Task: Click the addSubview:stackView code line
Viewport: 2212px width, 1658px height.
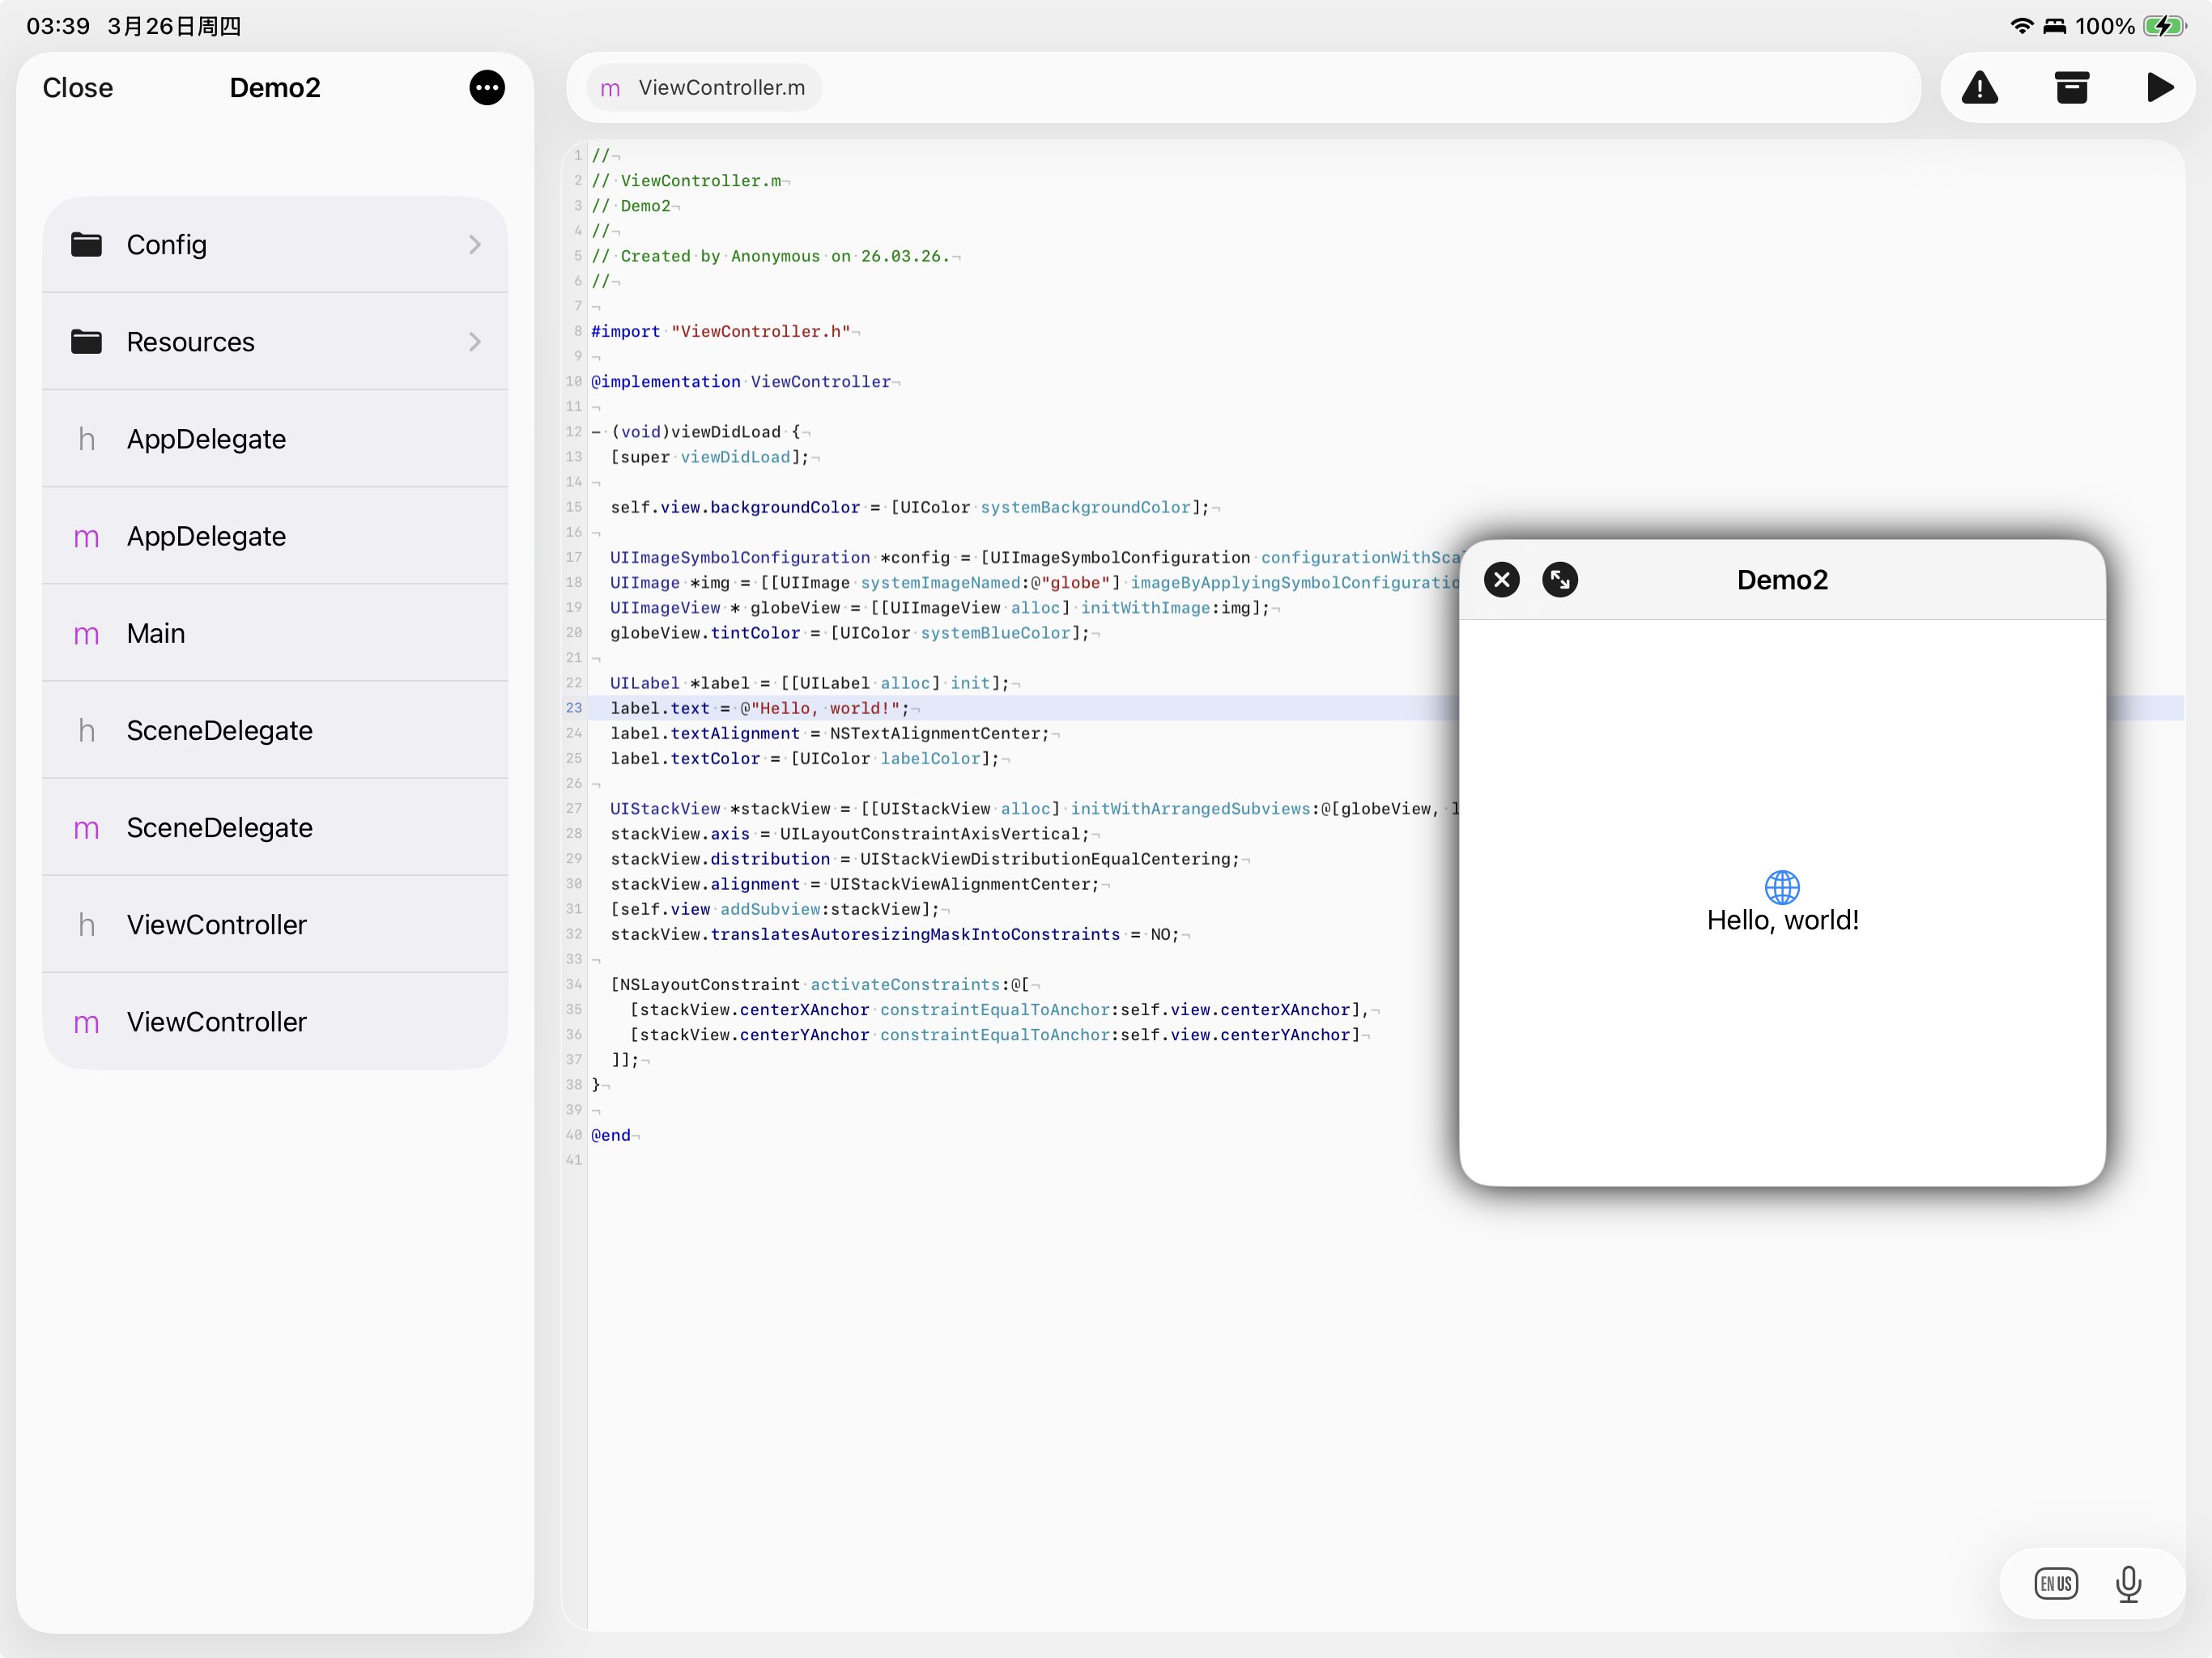Action: point(775,909)
